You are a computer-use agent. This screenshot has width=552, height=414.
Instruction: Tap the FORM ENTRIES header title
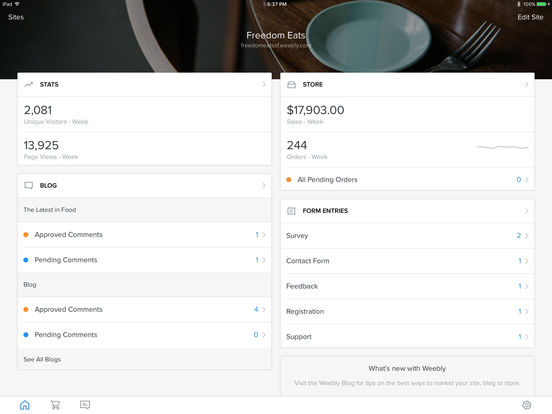[325, 211]
